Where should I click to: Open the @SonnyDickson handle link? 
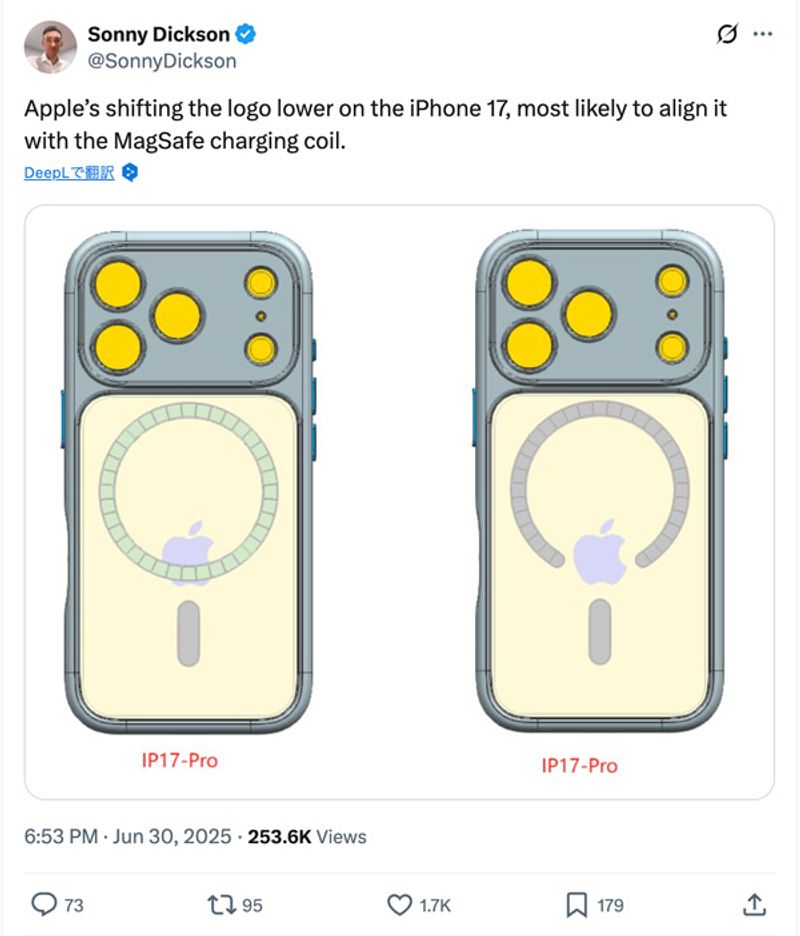click(x=162, y=60)
